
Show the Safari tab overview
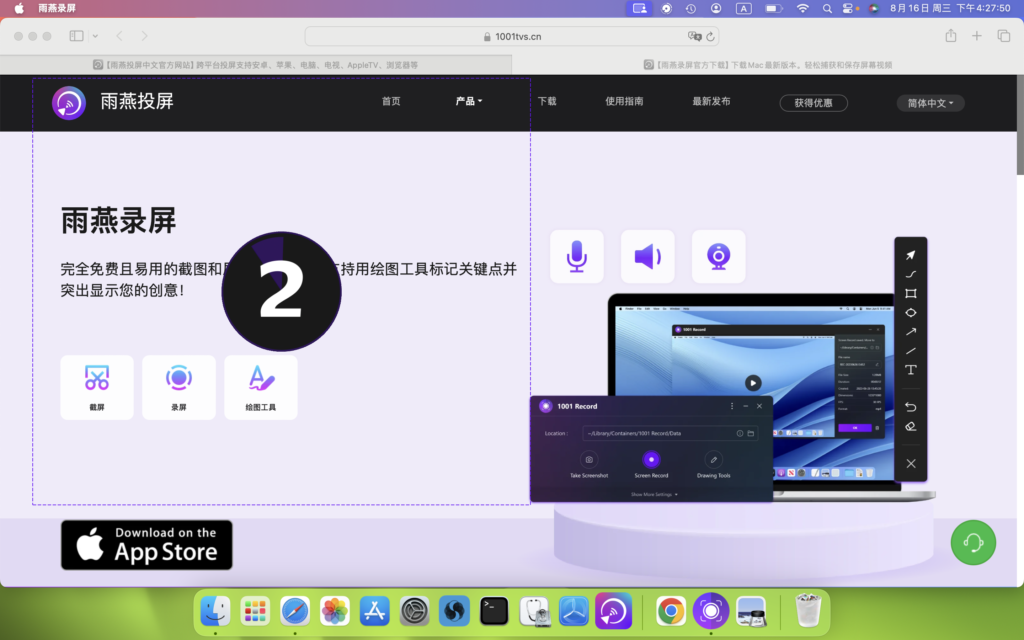pos(1004,36)
